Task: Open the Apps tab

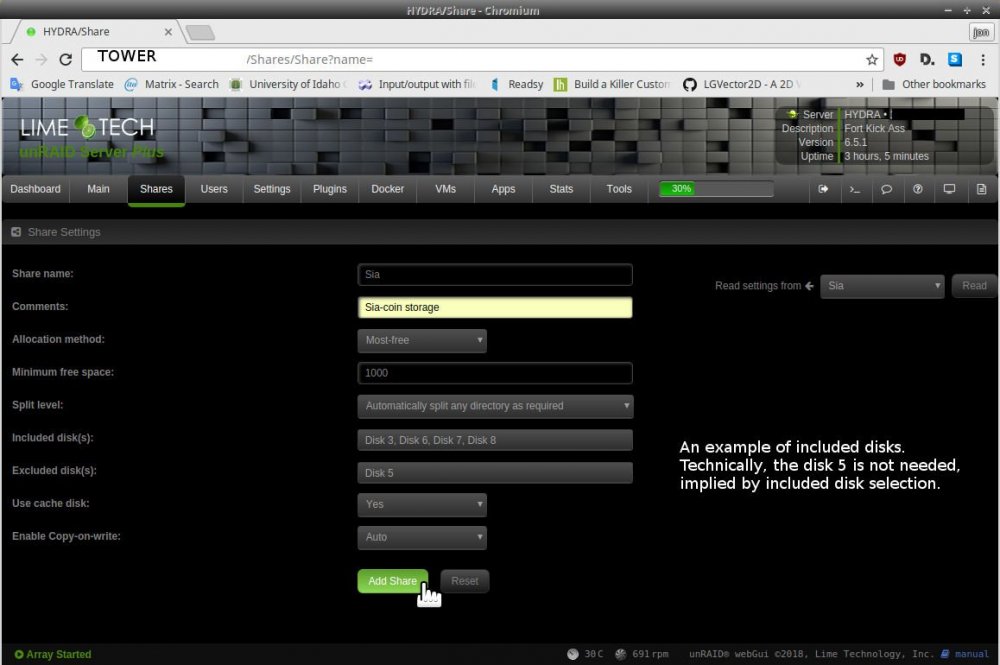Action: pos(503,189)
